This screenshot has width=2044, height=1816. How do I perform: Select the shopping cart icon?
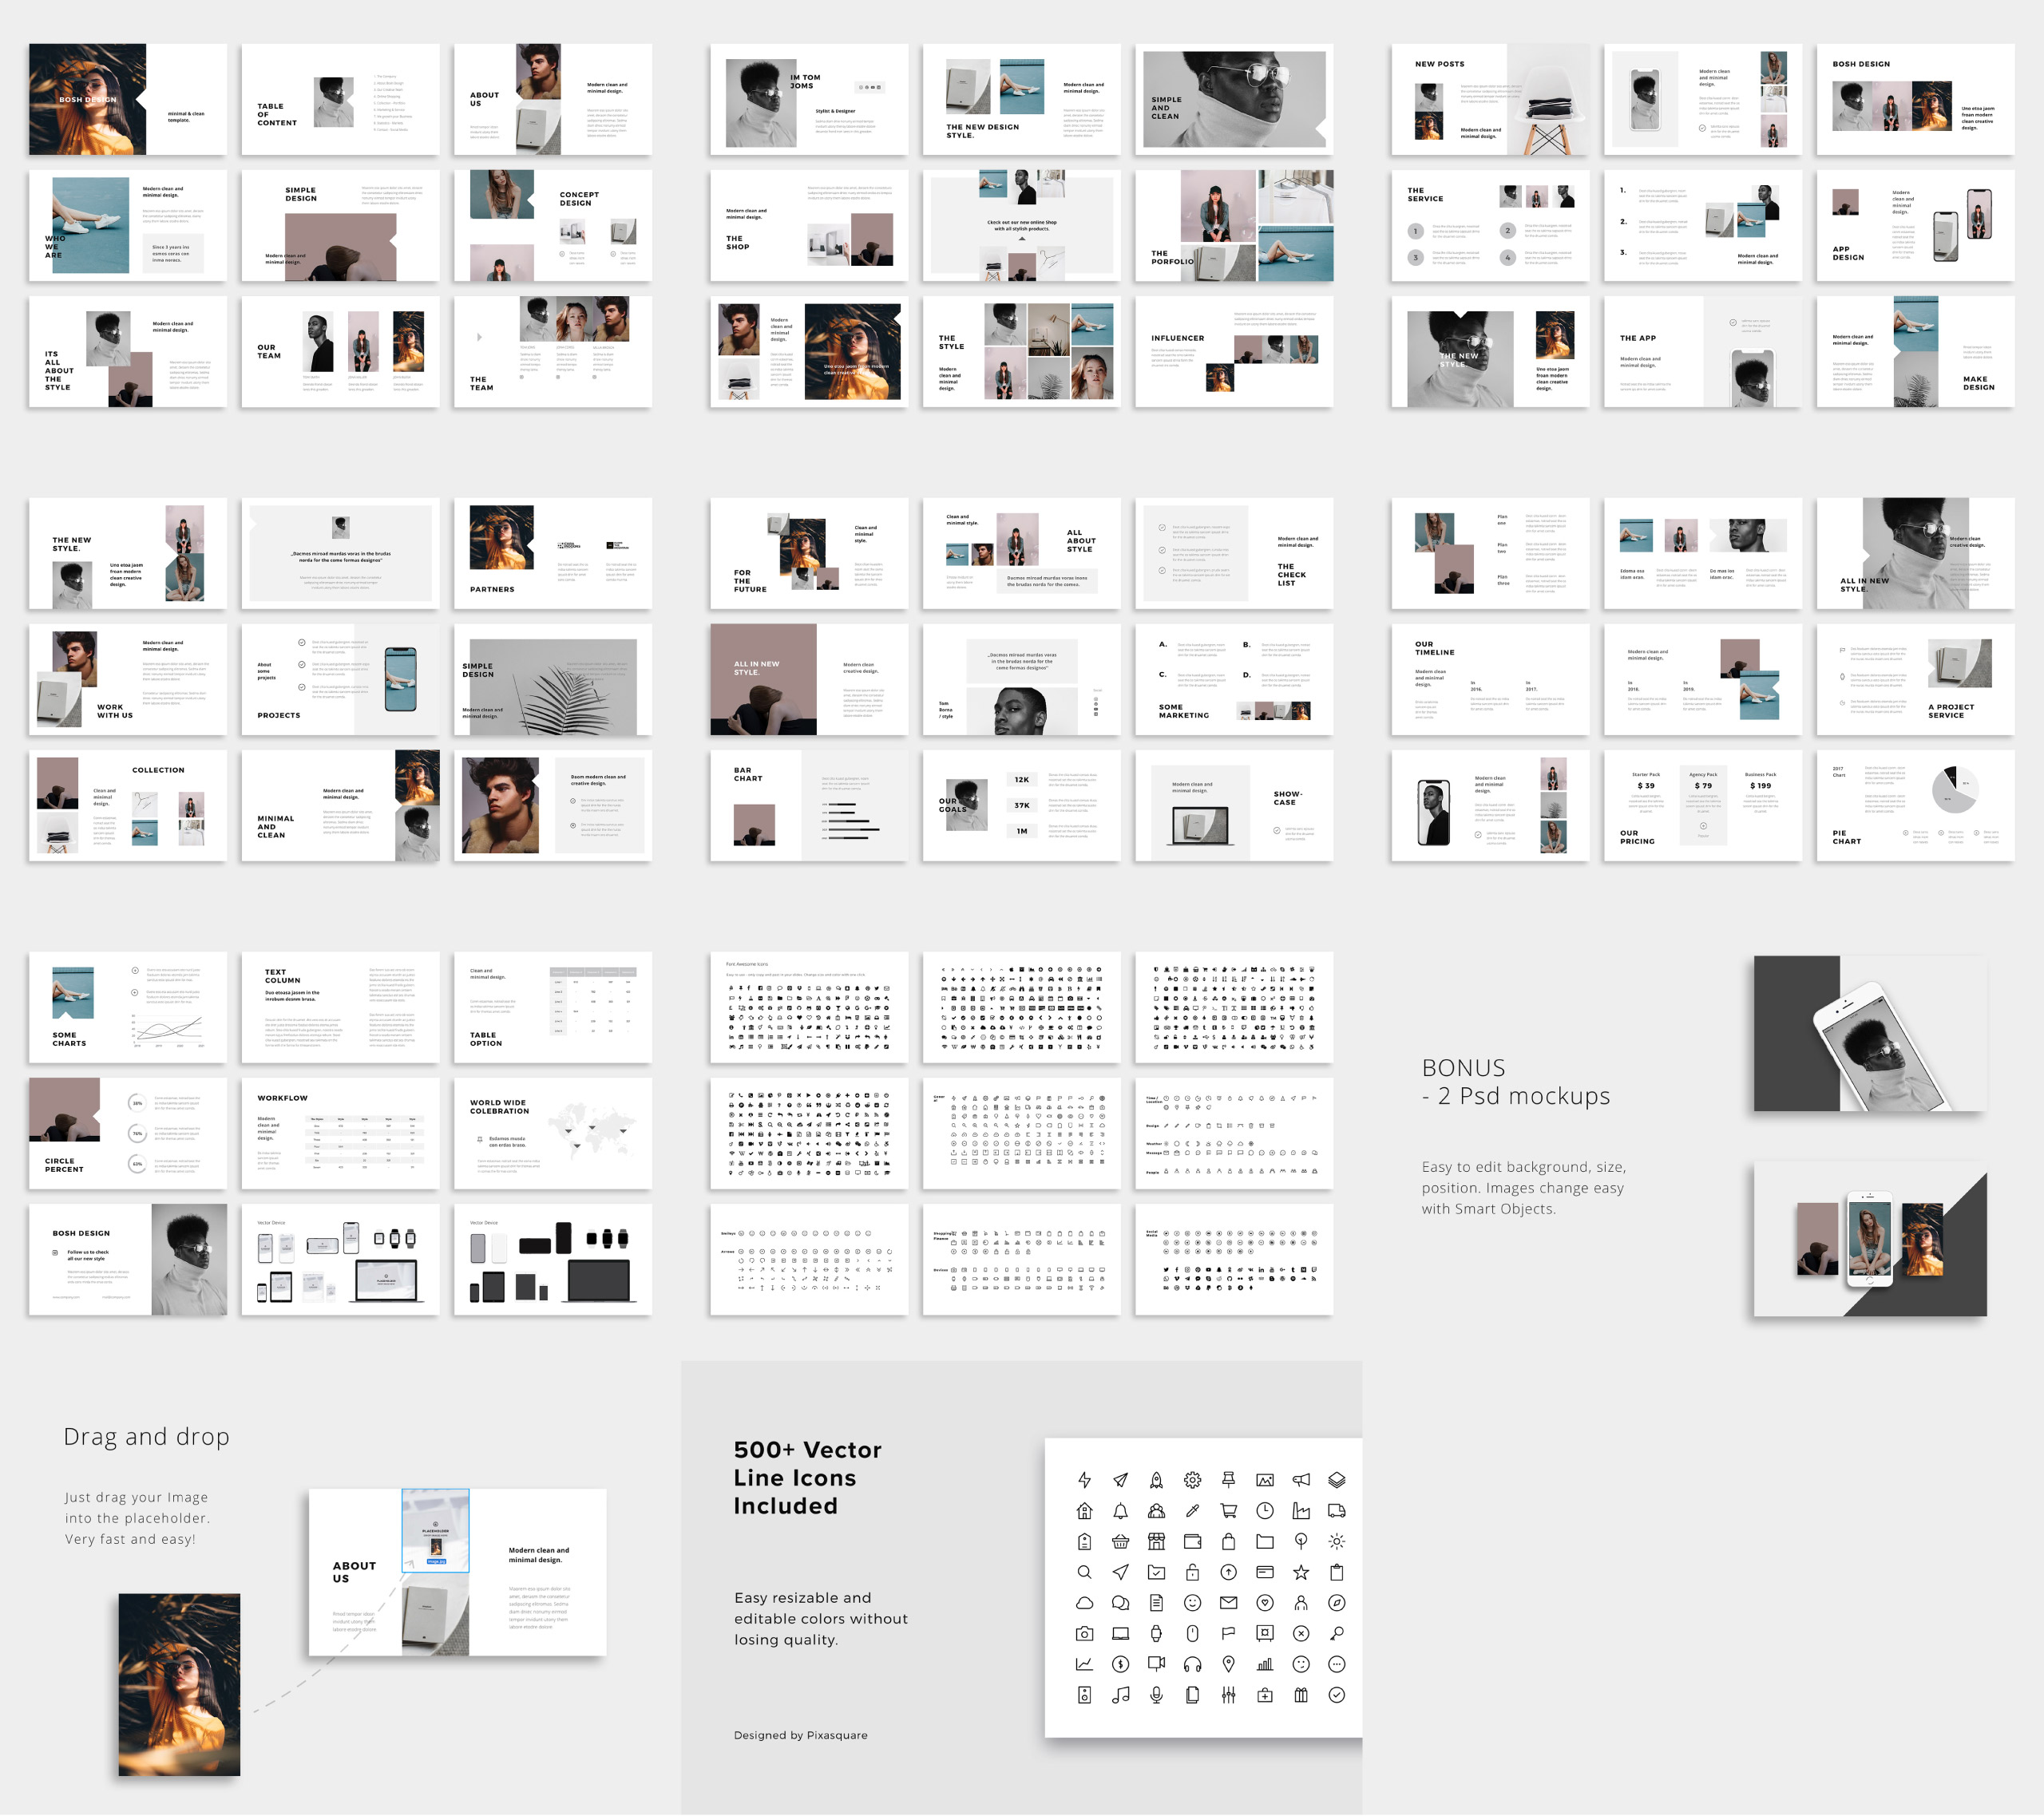tap(1229, 1512)
